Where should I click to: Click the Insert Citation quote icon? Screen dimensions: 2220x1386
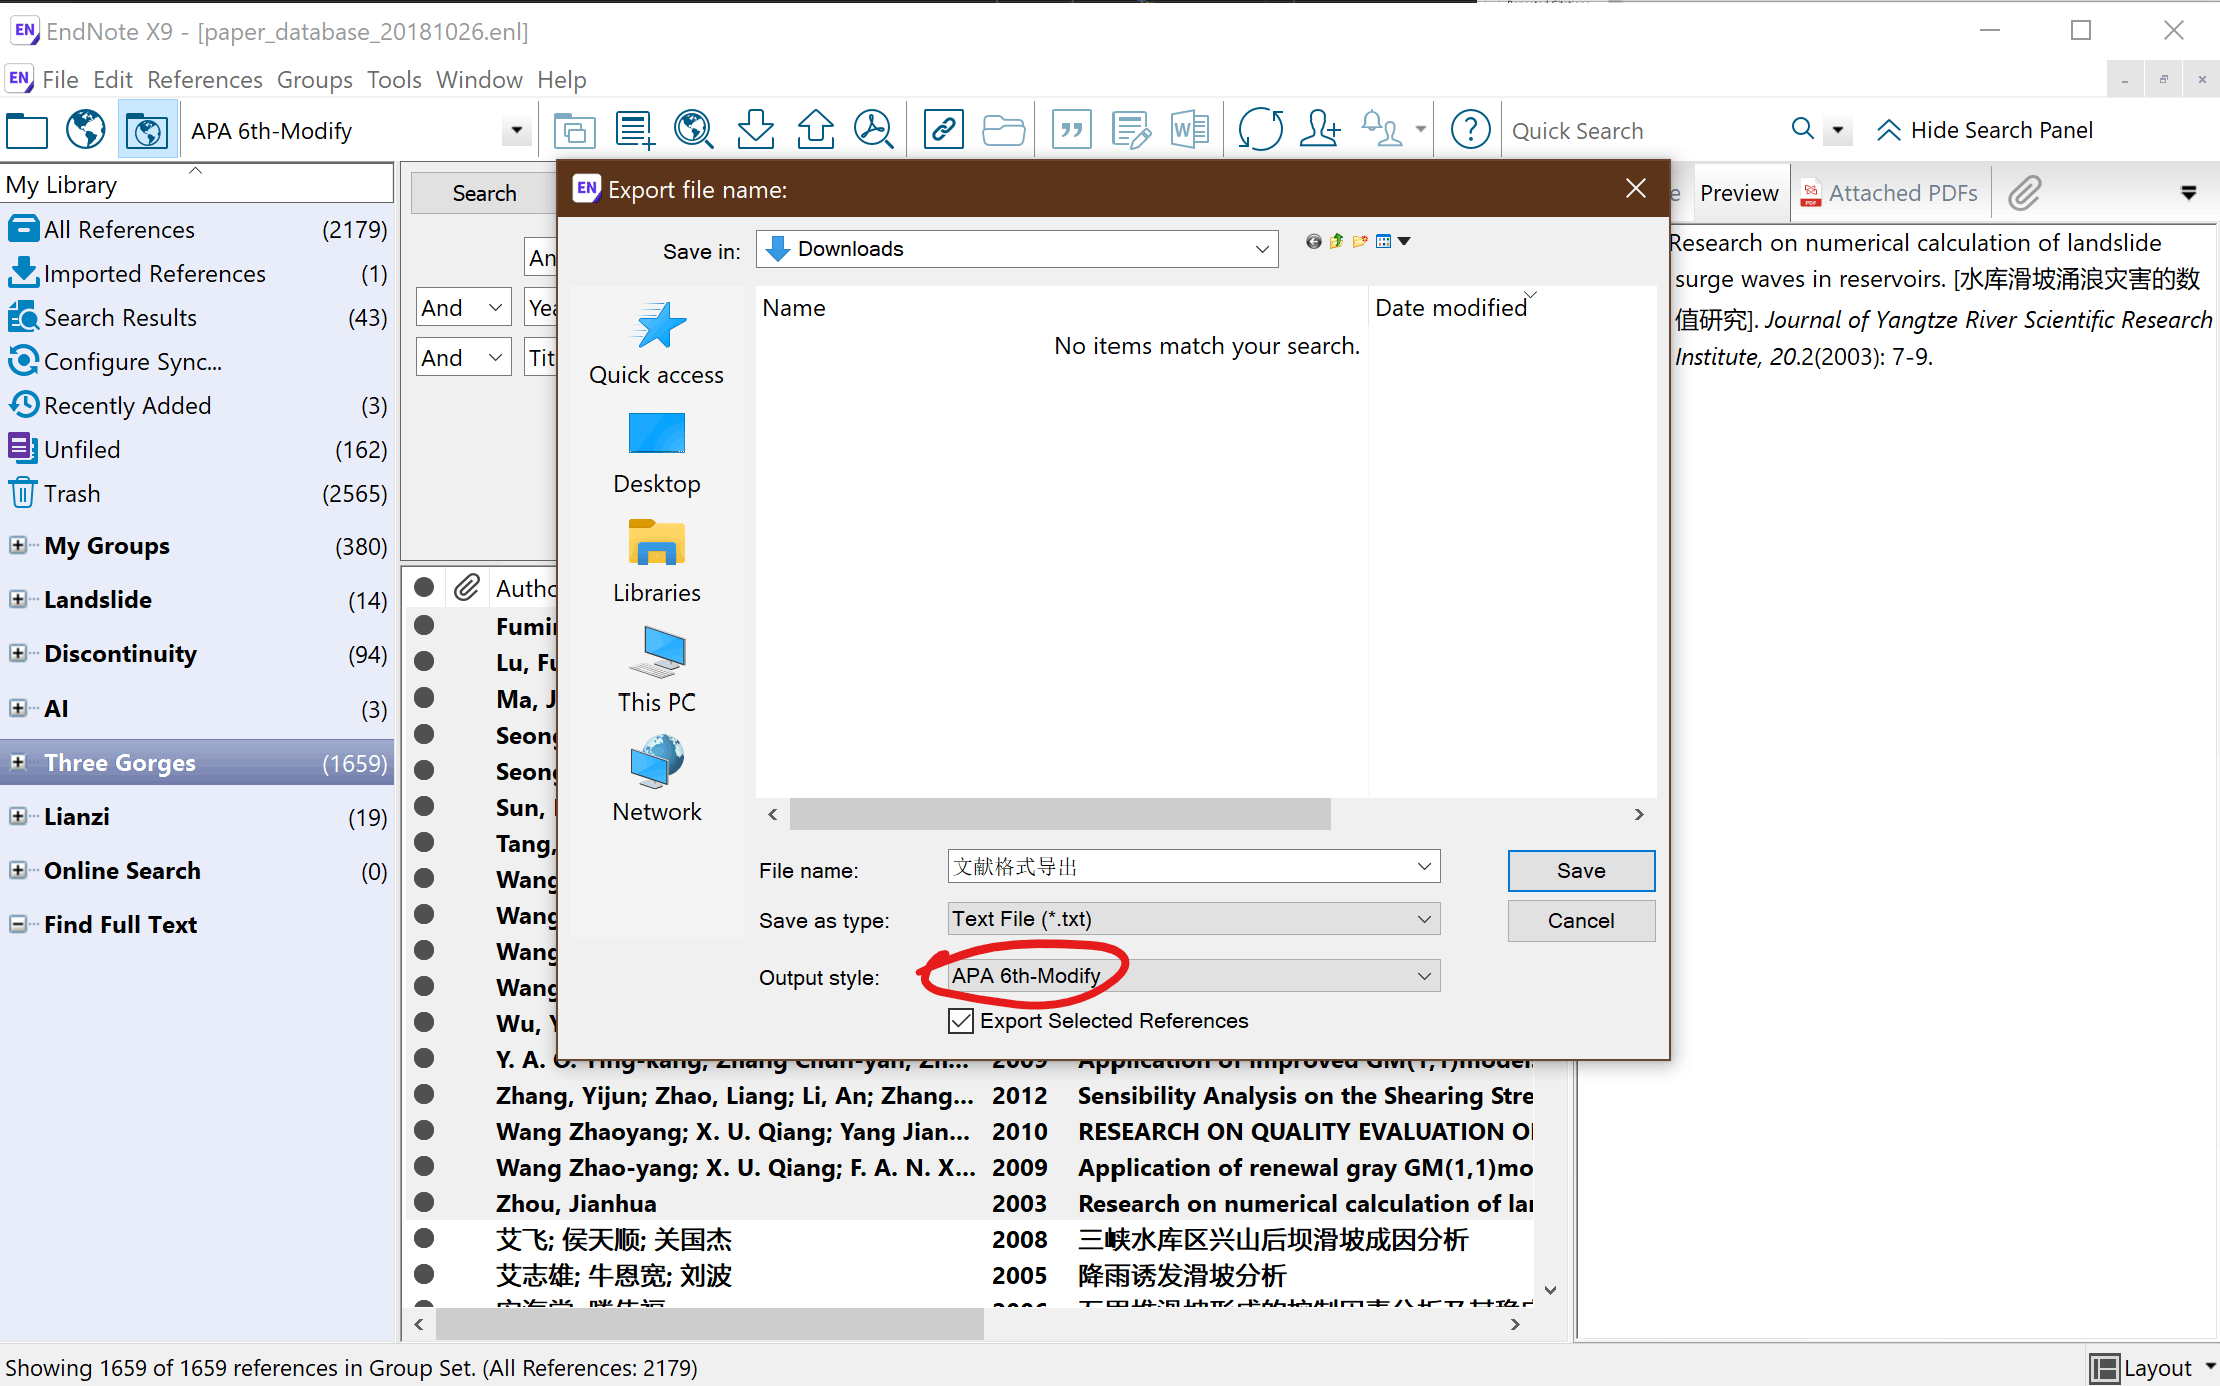coord(1072,130)
